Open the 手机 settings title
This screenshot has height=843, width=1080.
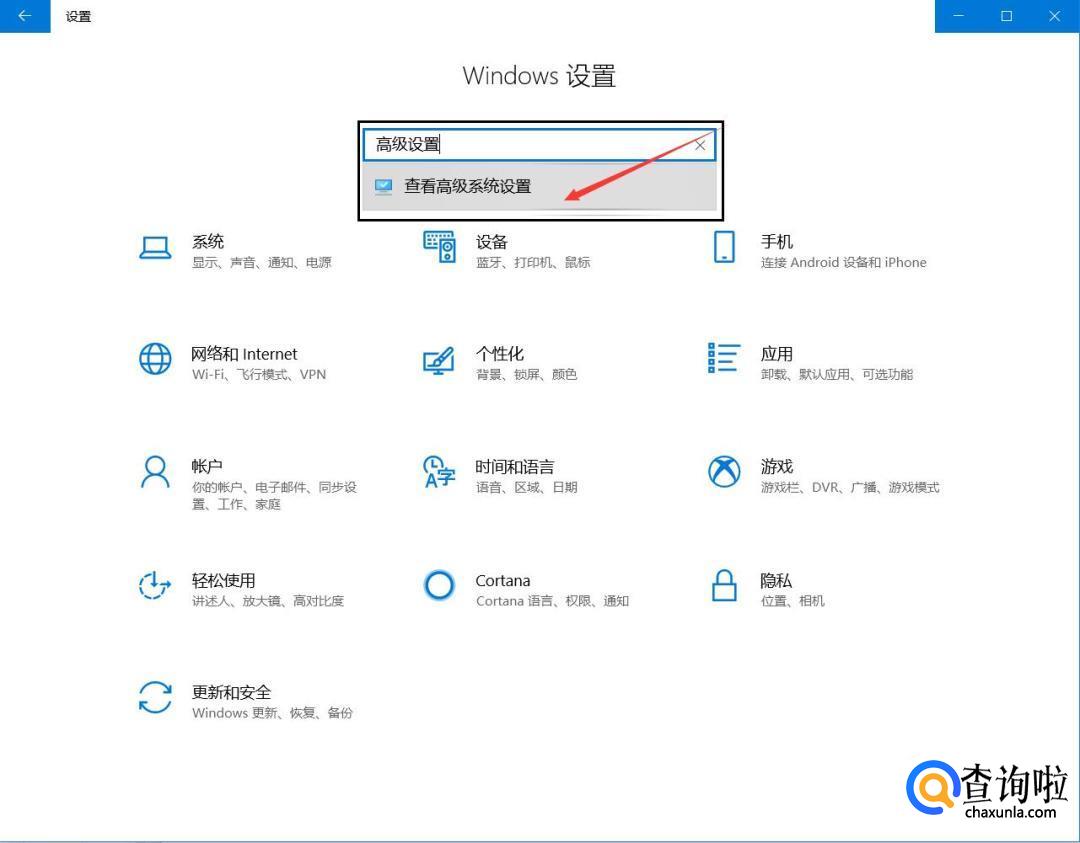777,242
